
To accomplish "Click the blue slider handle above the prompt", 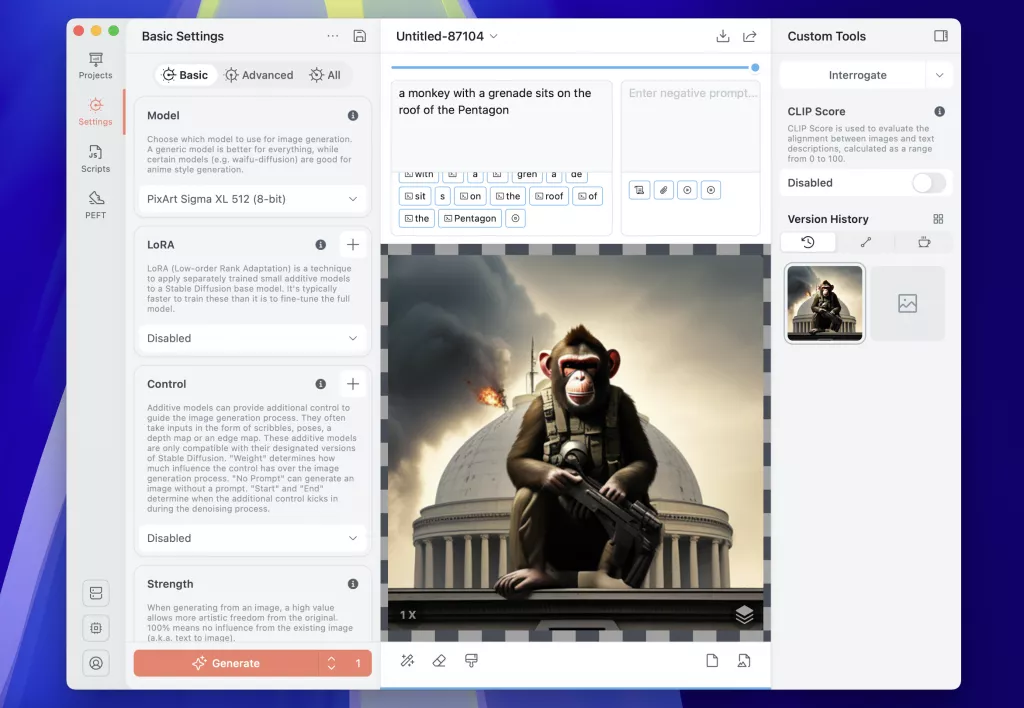I will coord(755,67).
